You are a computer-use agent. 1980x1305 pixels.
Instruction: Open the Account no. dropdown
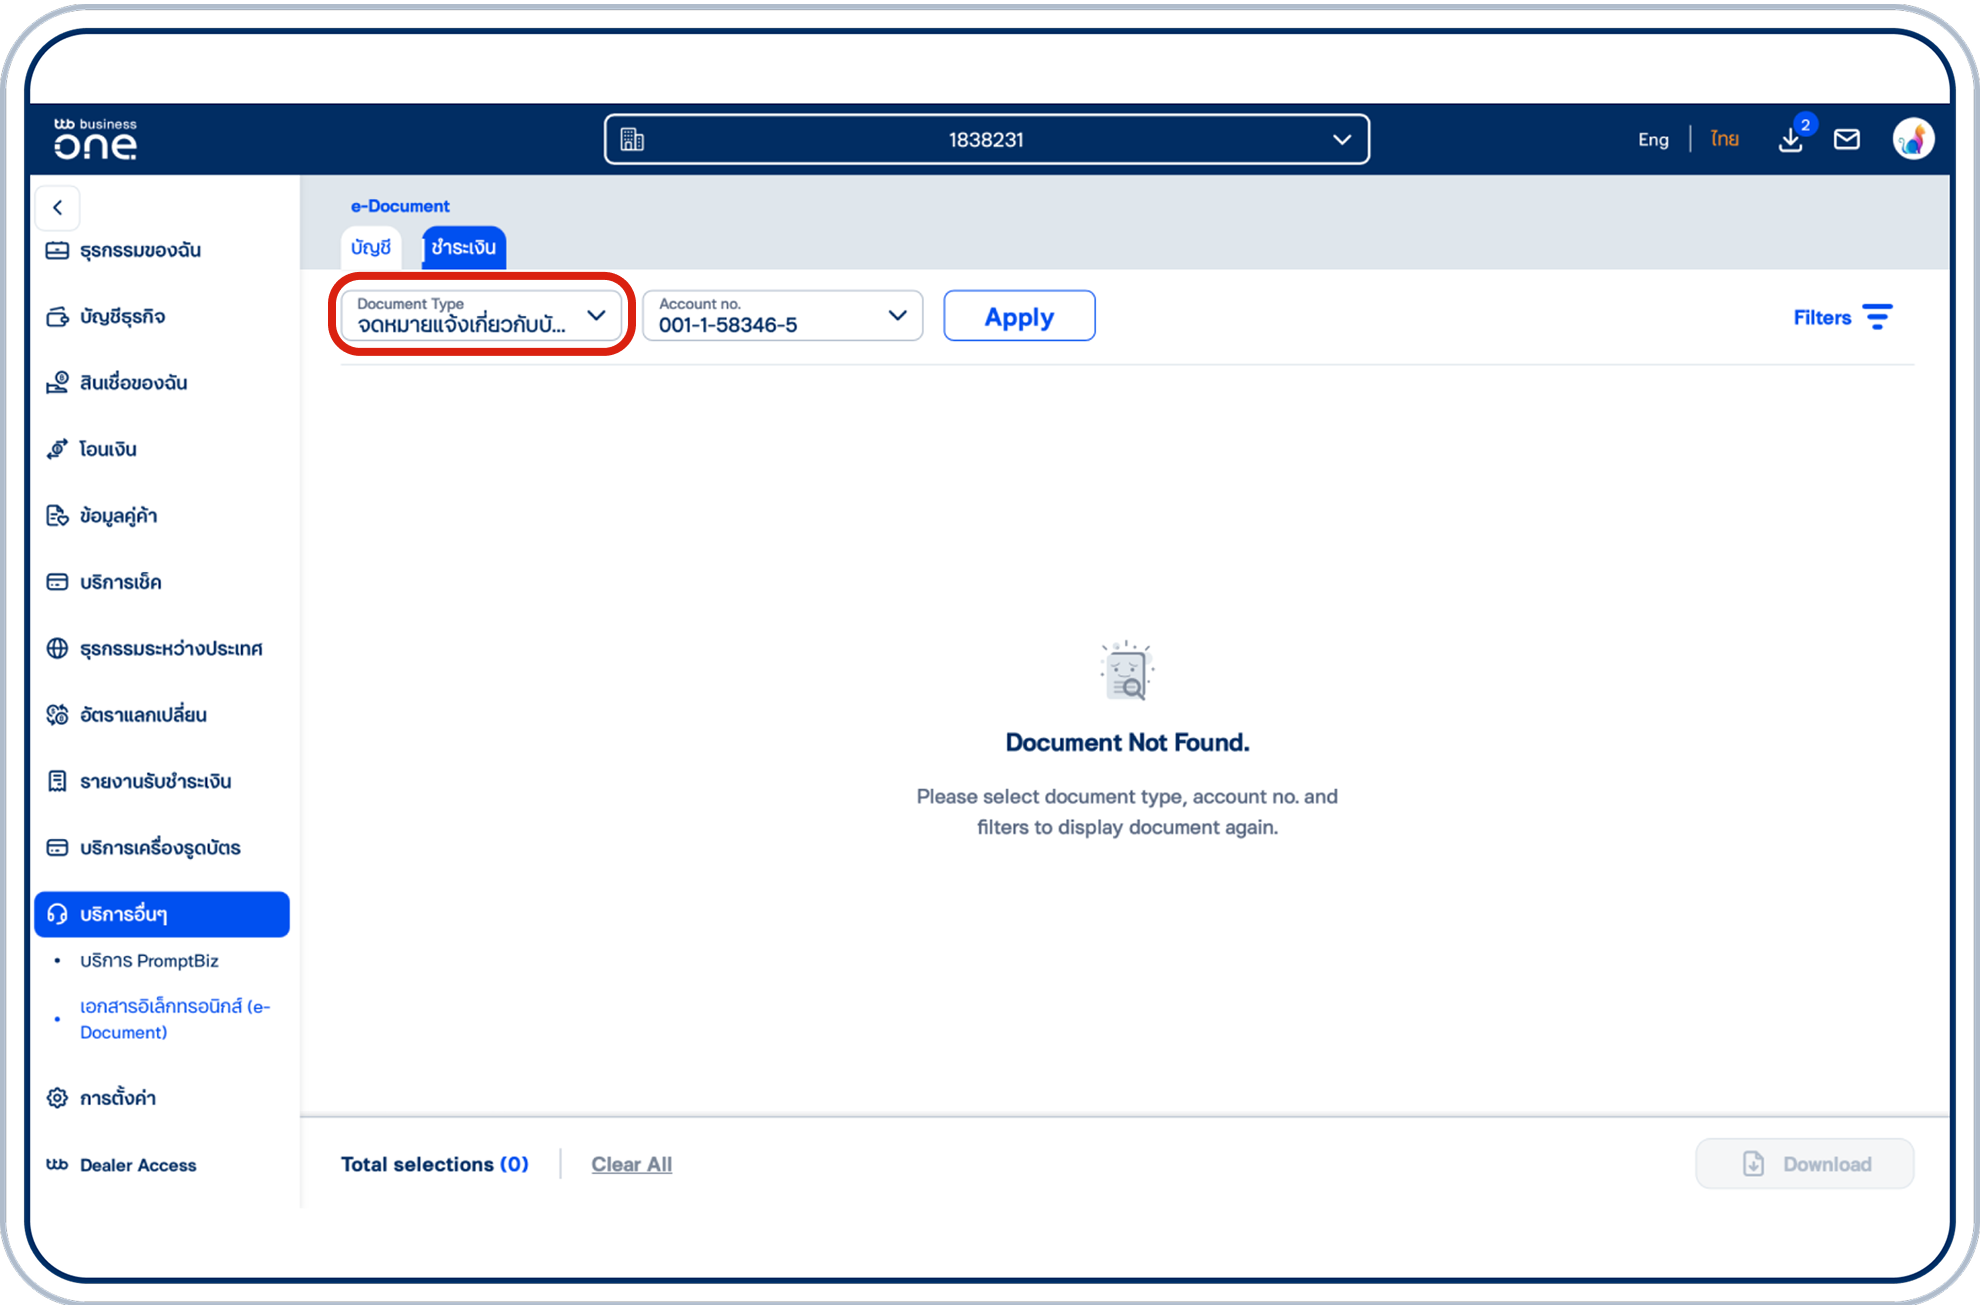point(895,315)
